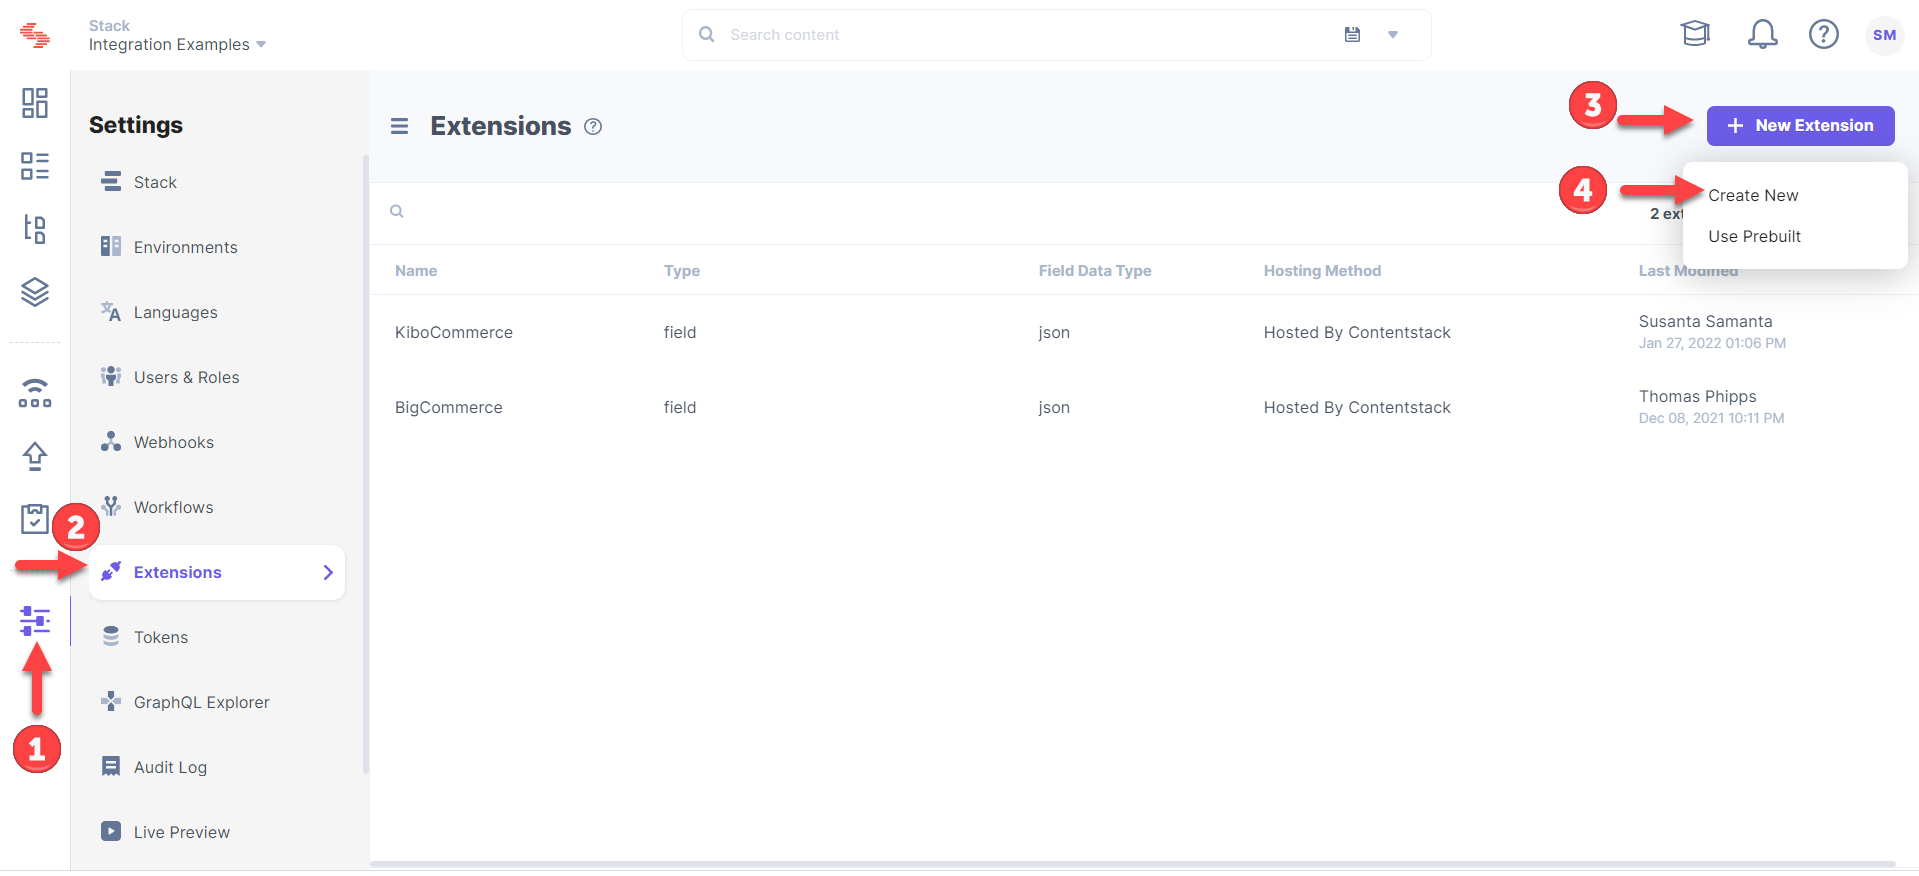Viewport: 1919px width, 876px height.
Task: Click the Live Preview play icon
Action: tap(111, 831)
